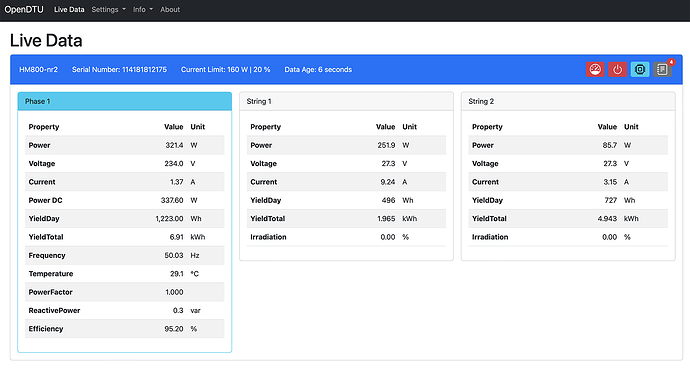The height and width of the screenshot is (377, 690).
Task: Expand the Info dropdown menu
Action: pyautogui.click(x=143, y=9)
